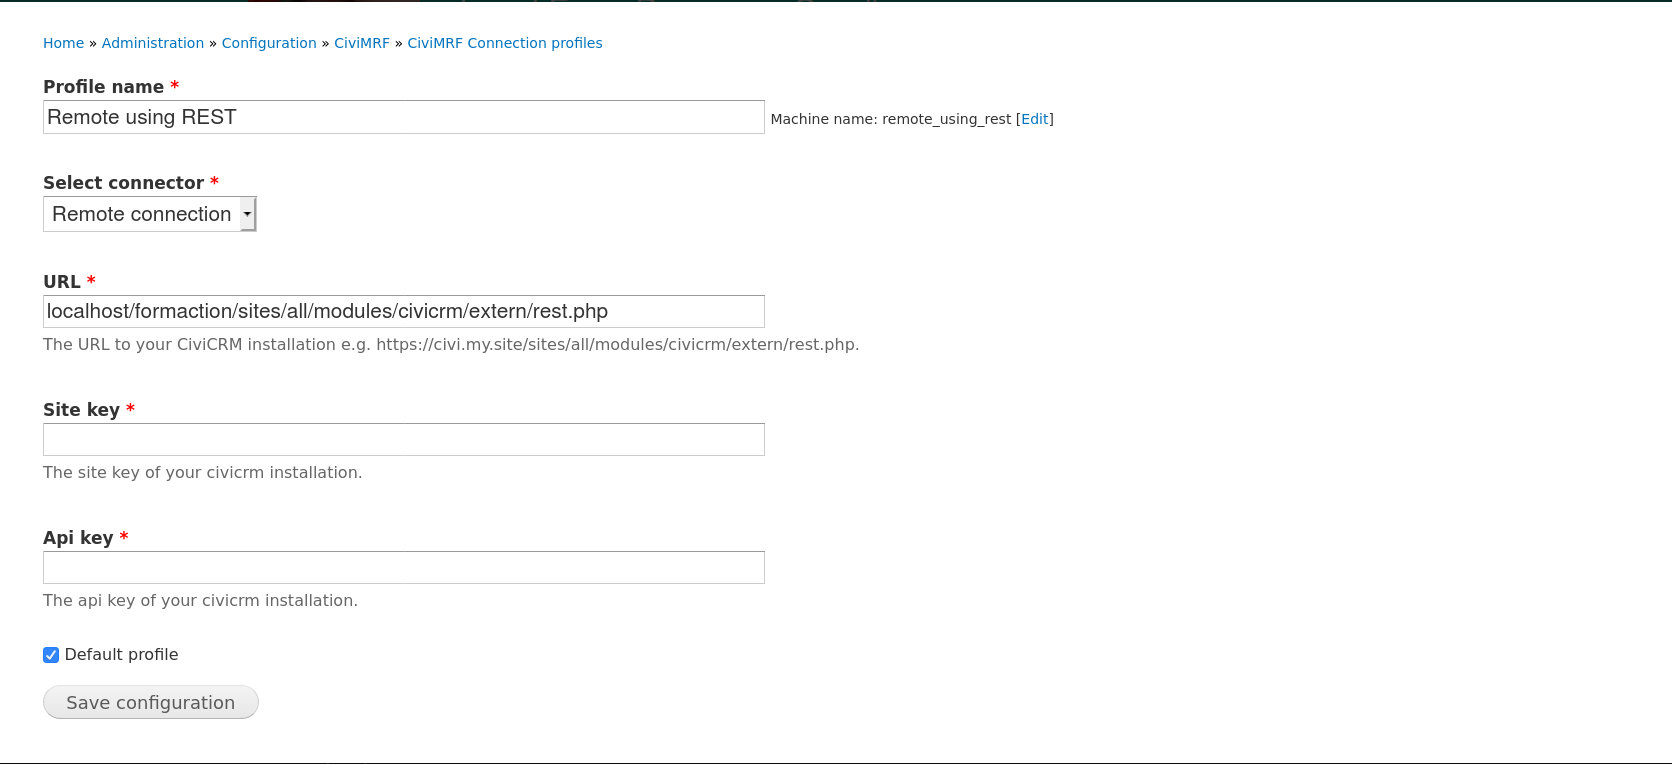Navigate to the Configuration breadcrumb link
Image resolution: width=1672 pixels, height=764 pixels.
click(x=268, y=43)
